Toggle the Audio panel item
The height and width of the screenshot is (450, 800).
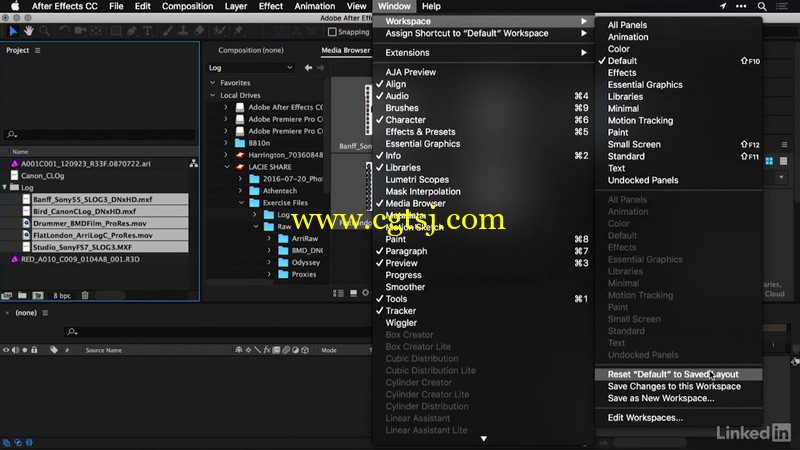click(x=483, y=96)
